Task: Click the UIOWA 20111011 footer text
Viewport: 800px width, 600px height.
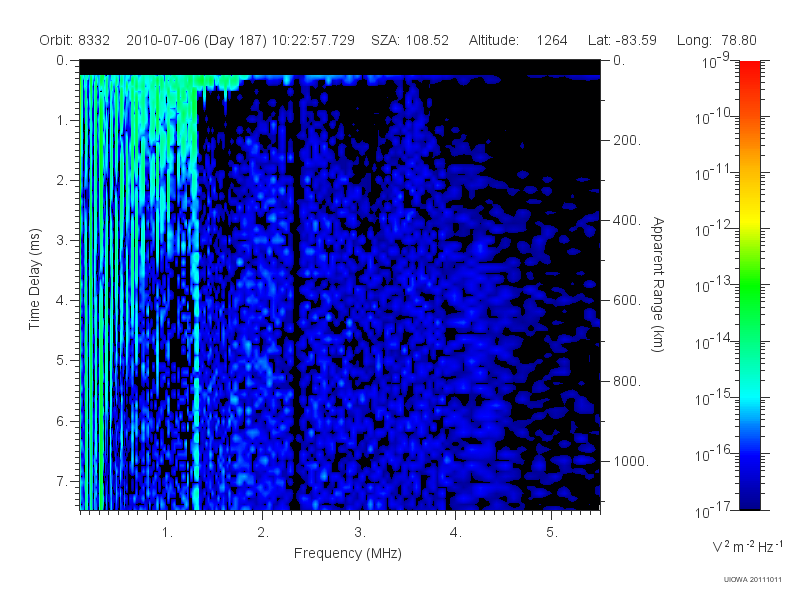Action: click(753, 579)
